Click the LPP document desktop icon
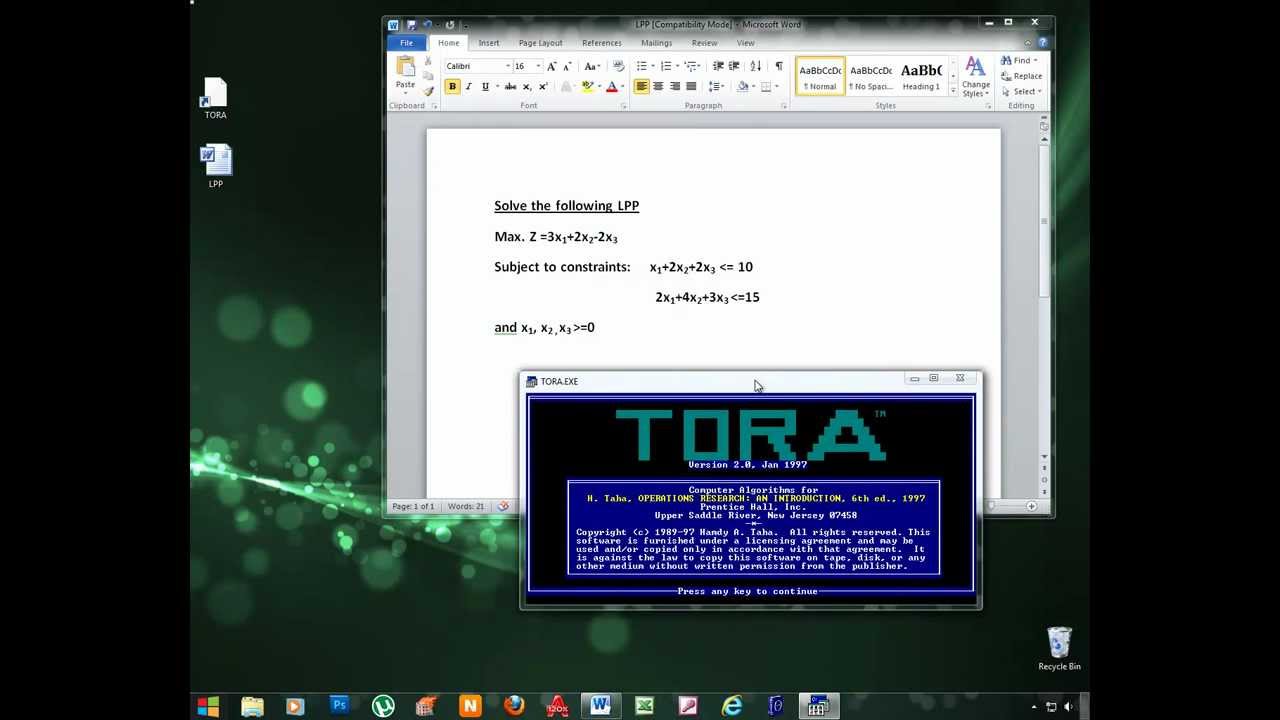 coord(215,167)
